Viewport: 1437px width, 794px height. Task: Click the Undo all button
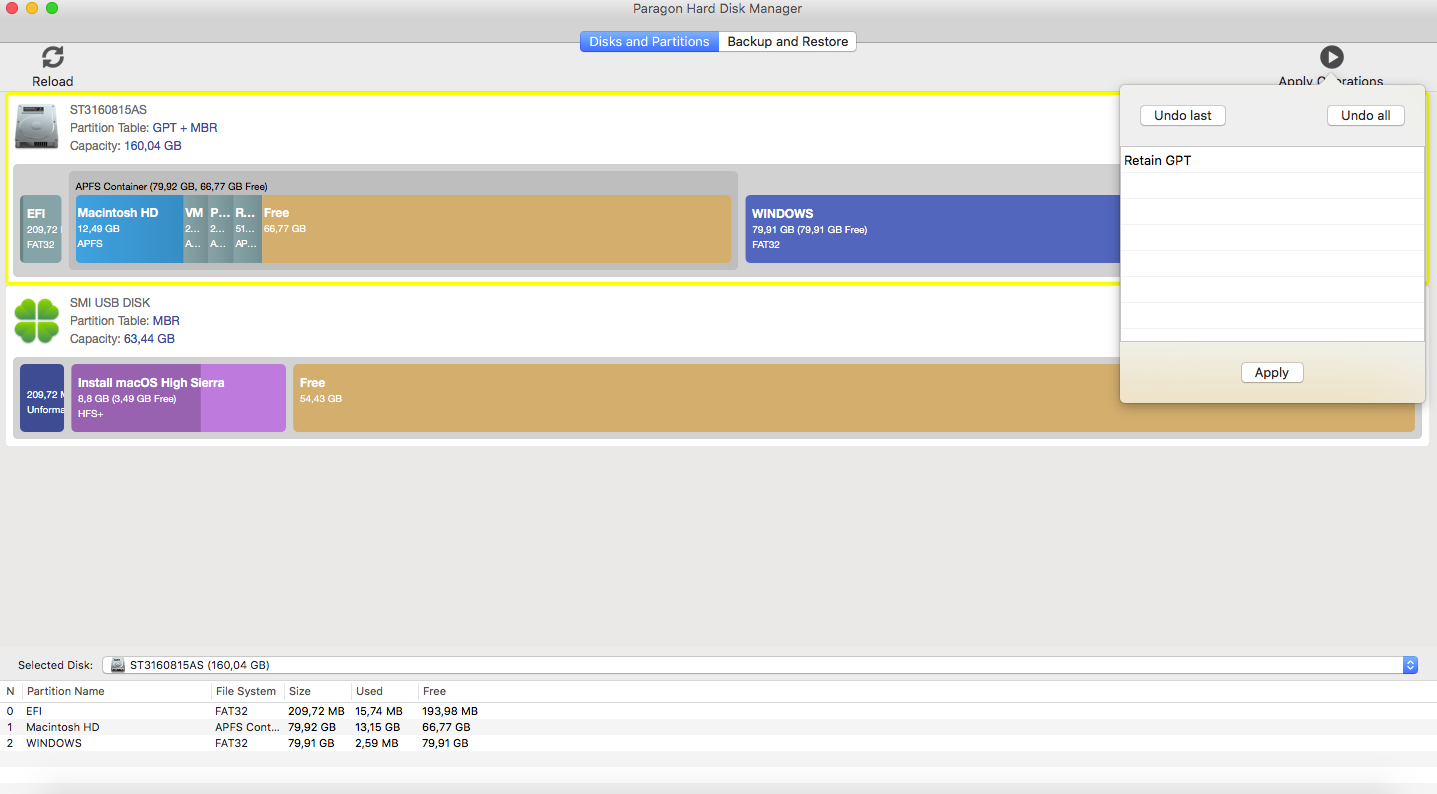click(1365, 116)
